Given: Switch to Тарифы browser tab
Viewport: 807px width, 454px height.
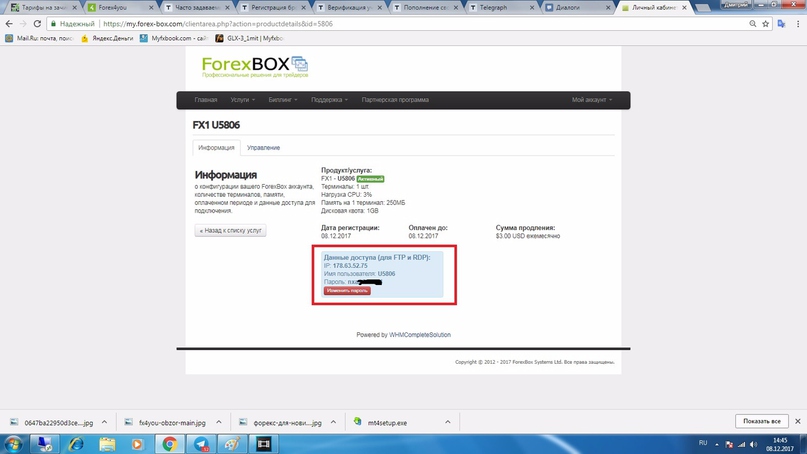Looking at the screenshot, I should 43,8.
